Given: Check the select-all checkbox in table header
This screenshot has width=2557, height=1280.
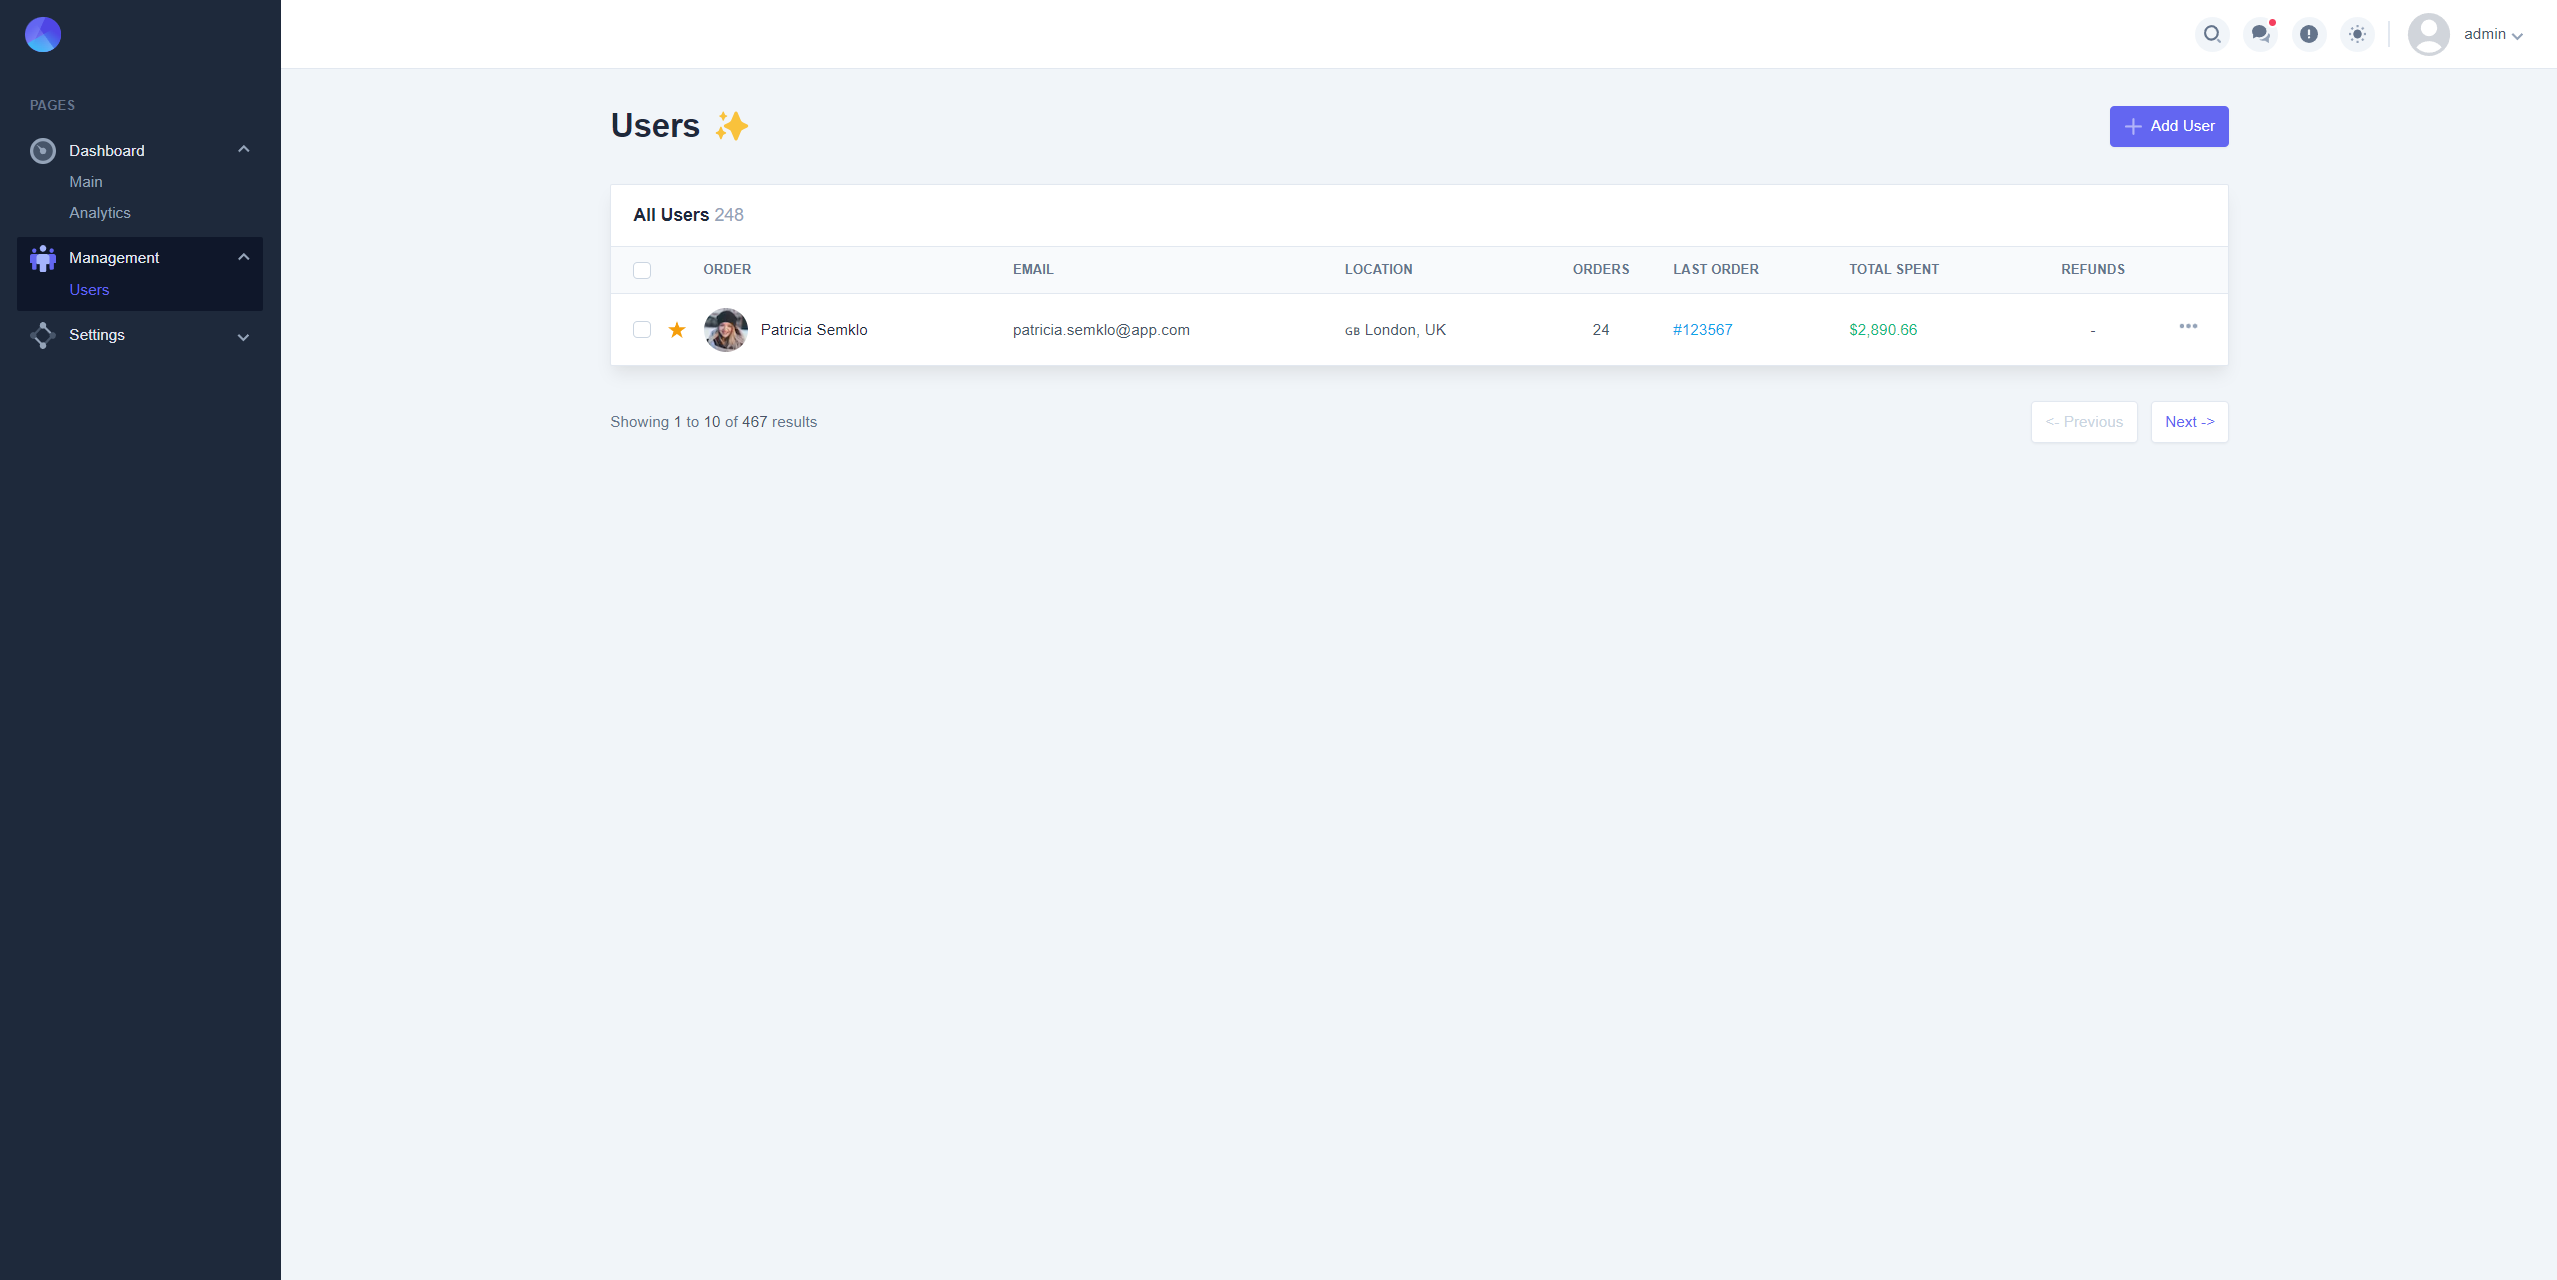Looking at the screenshot, I should pos(642,270).
